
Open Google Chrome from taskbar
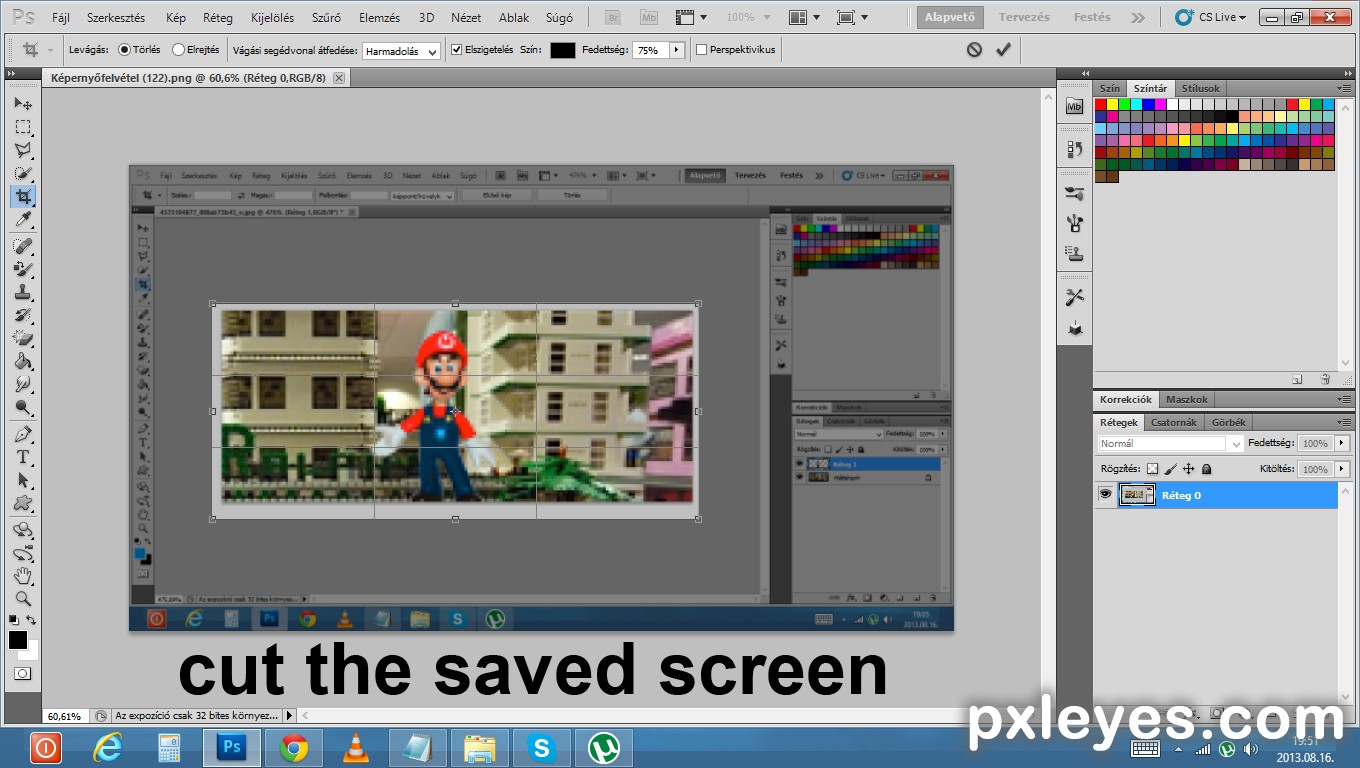(293, 748)
